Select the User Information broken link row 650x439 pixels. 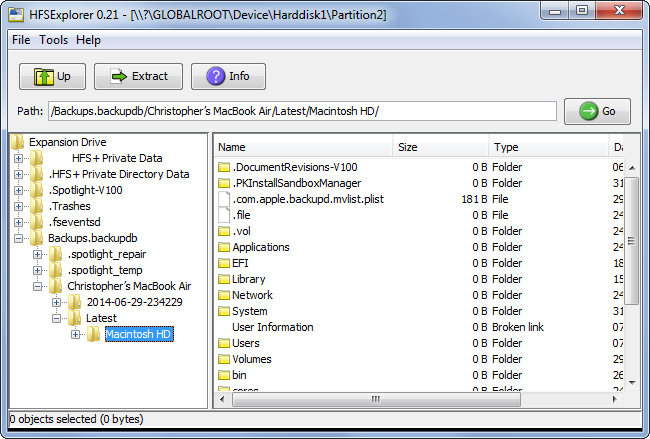tap(419, 327)
